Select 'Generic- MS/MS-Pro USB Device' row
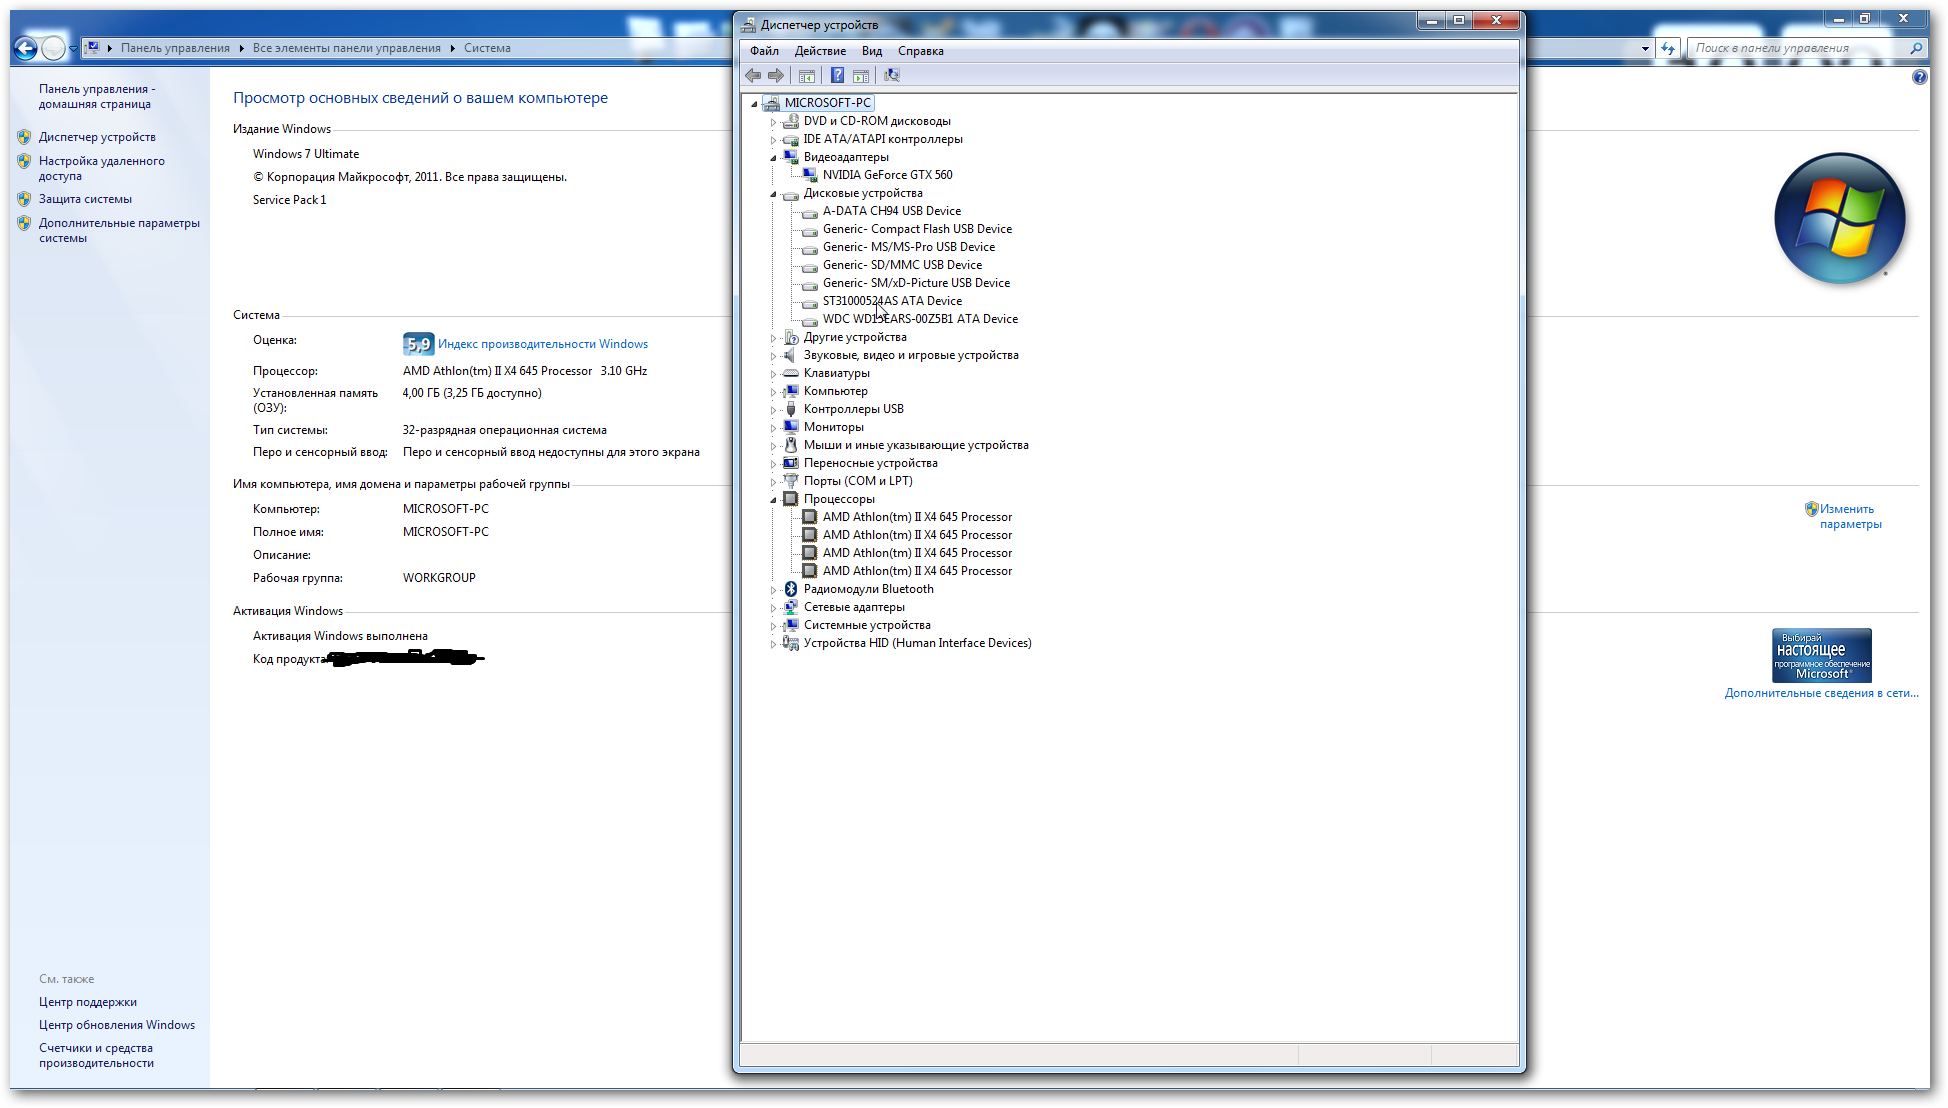This screenshot has width=1948, height=1108. pos(909,247)
